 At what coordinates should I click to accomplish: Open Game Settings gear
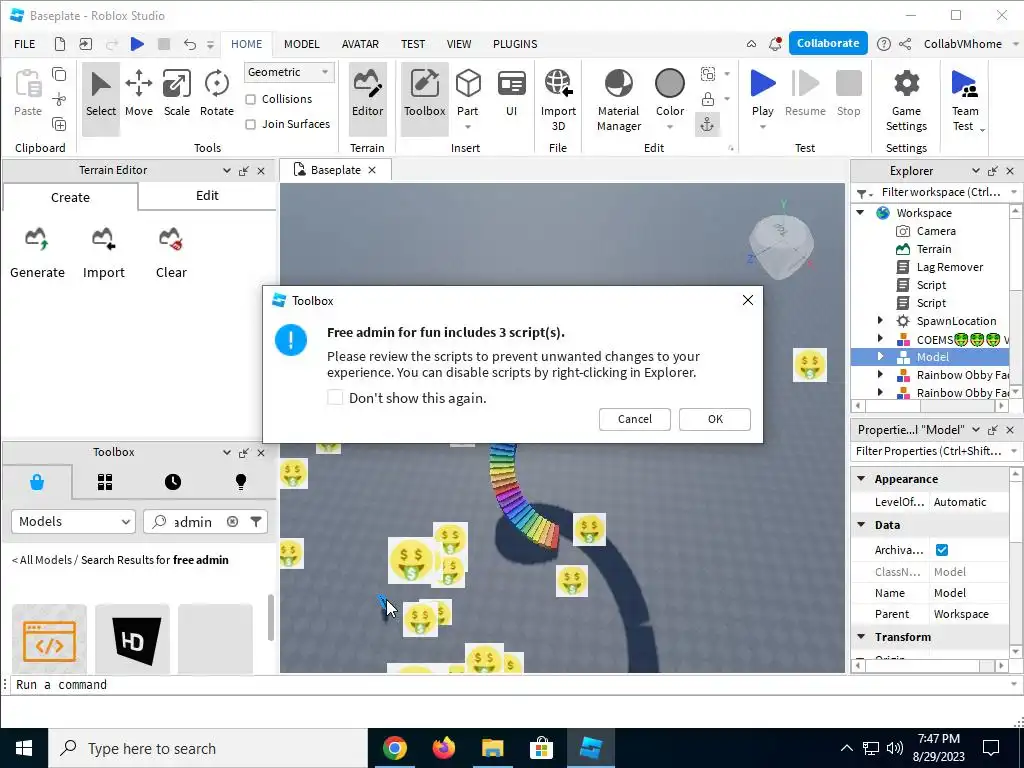click(x=906, y=99)
